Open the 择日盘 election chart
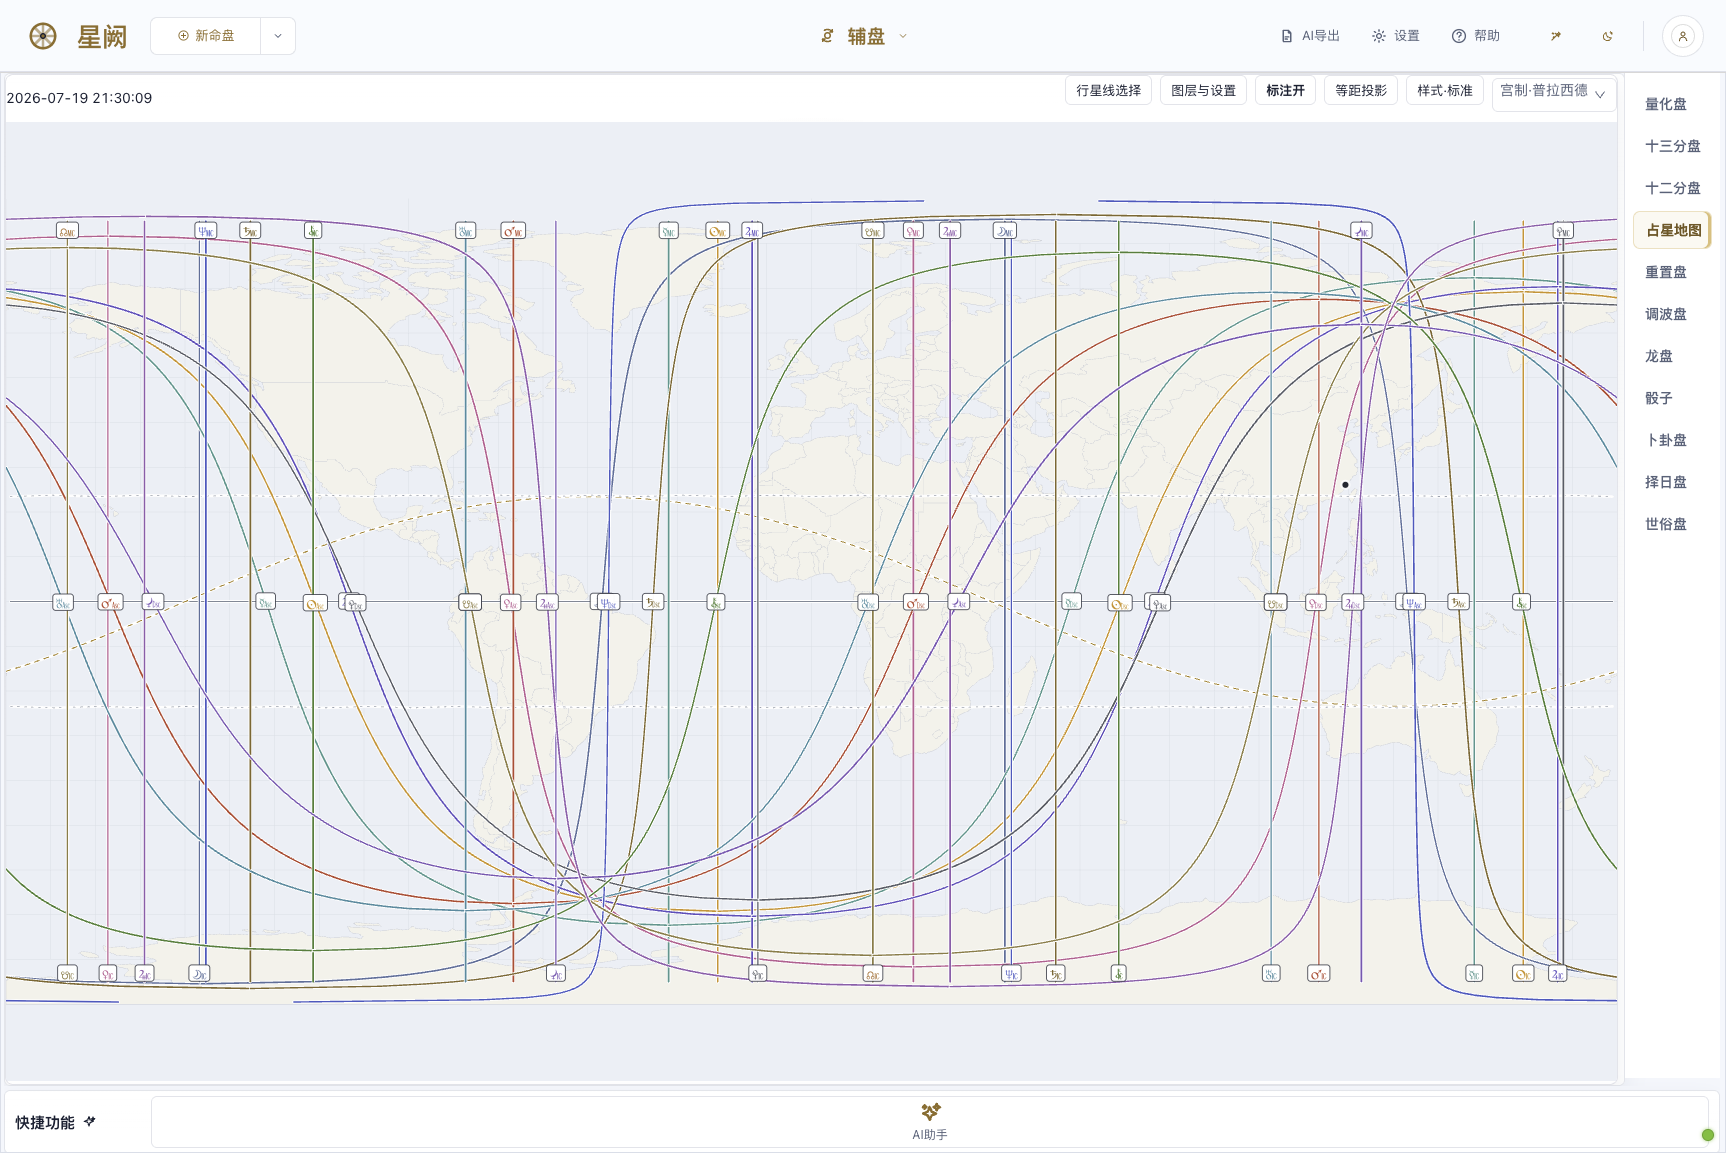1726x1153 pixels. 1666,482
